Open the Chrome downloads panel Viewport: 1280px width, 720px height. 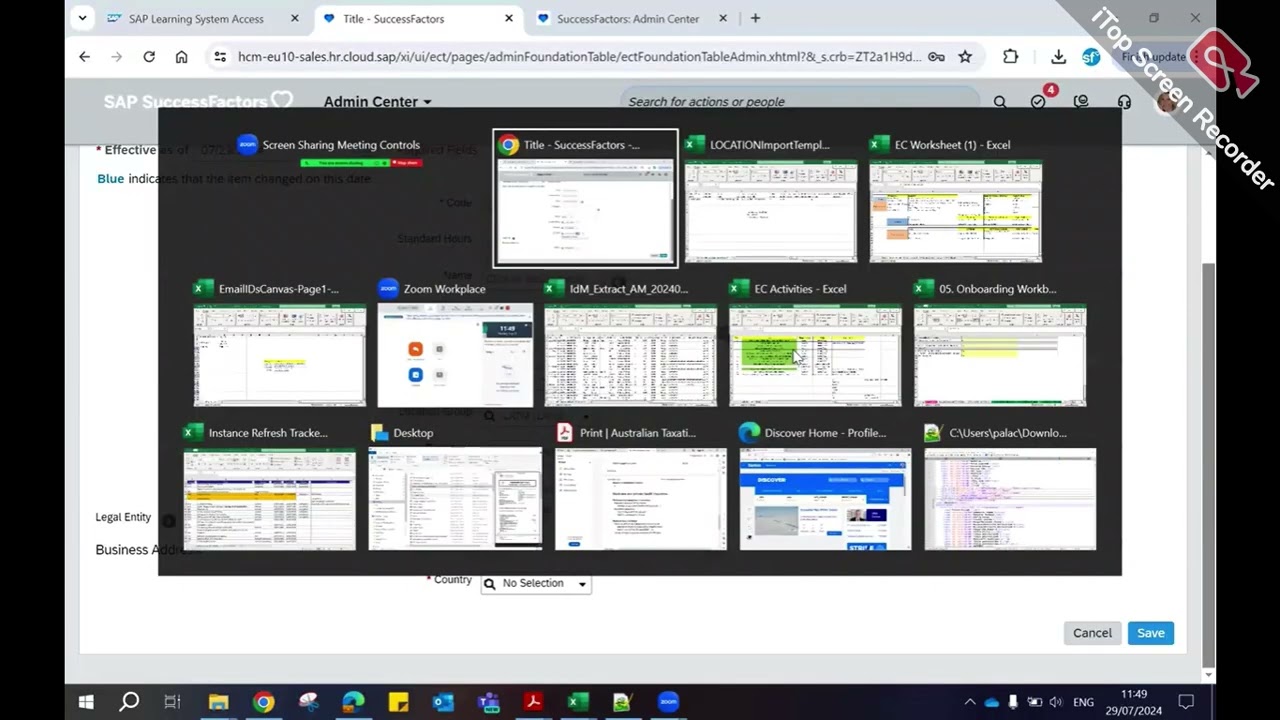1058,57
